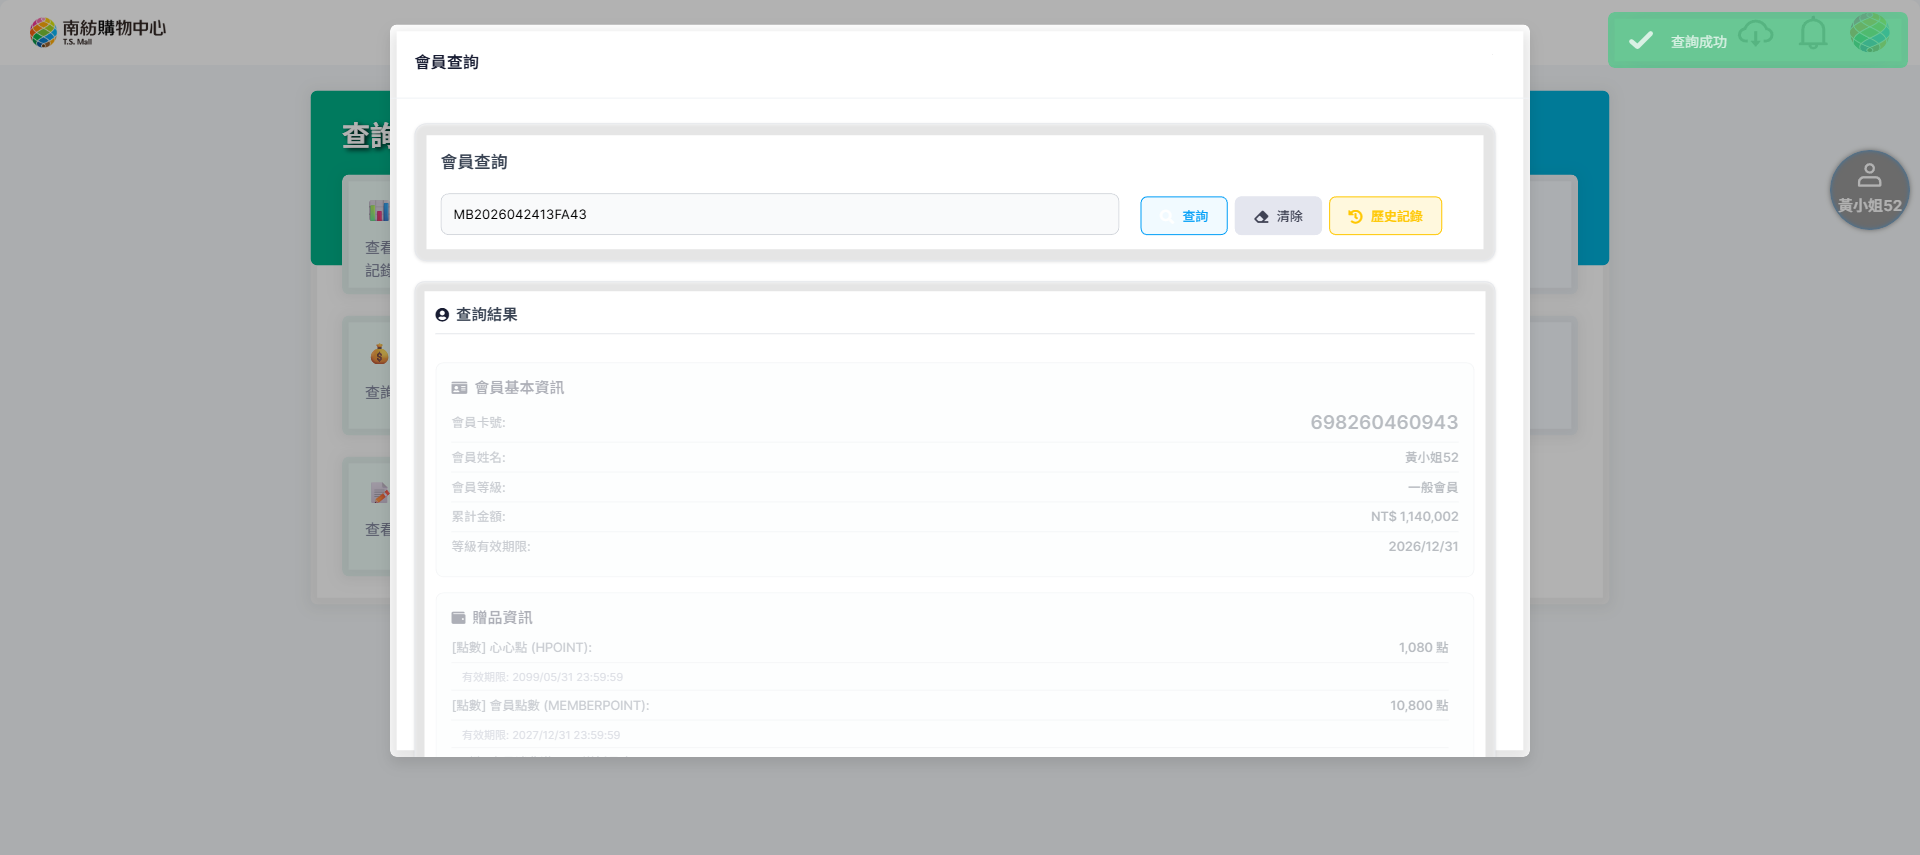Focus the member ID input field
1920x855 pixels.
click(x=779, y=214)
